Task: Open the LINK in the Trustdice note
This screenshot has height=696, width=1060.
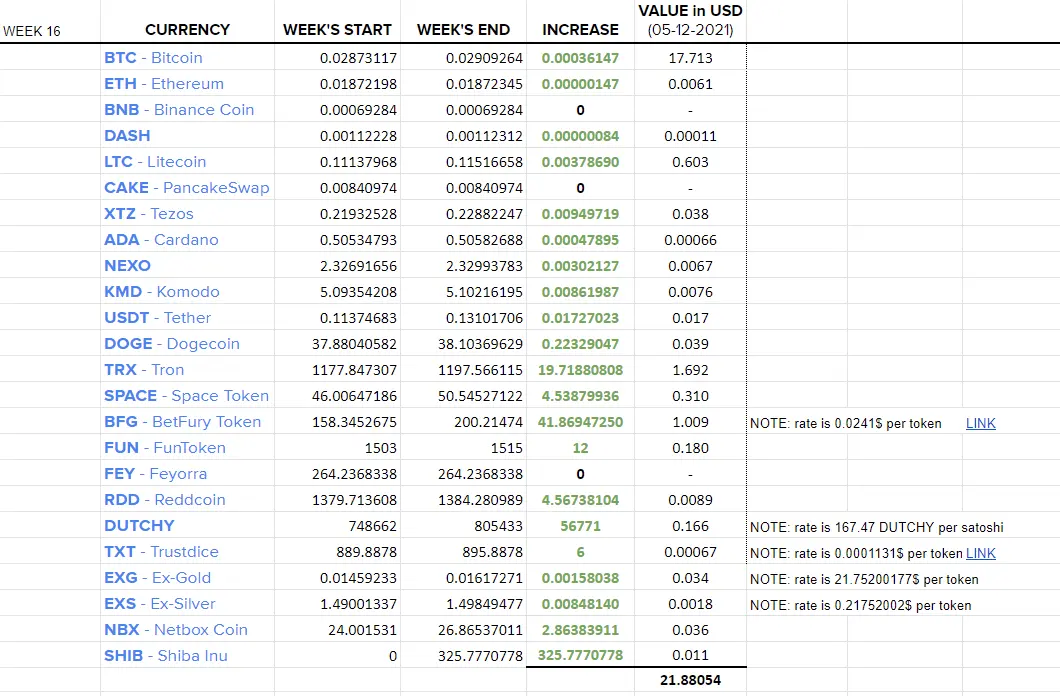Action: (980, 553)
